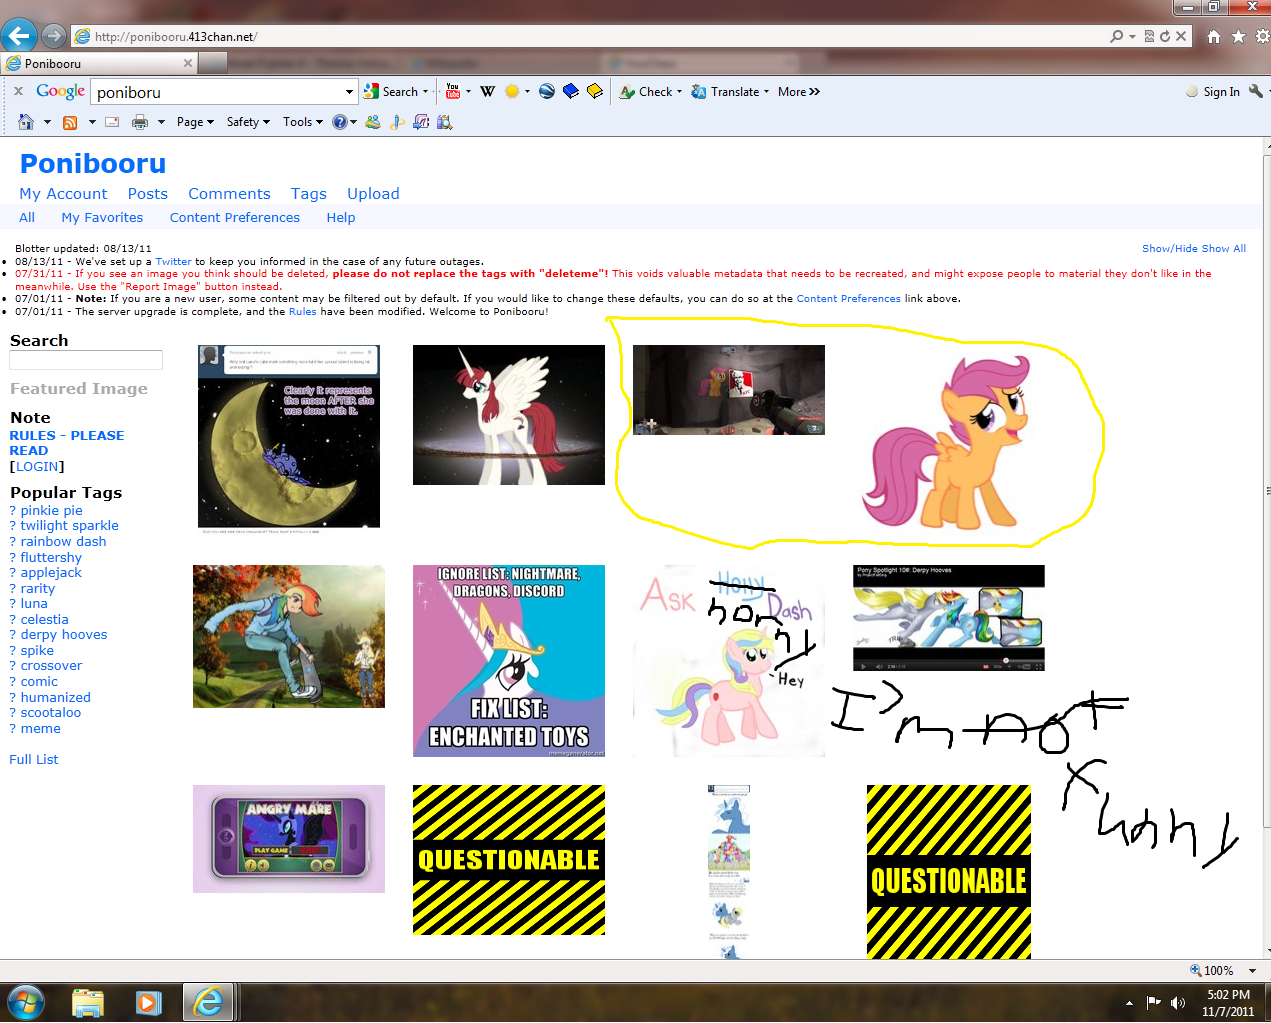The height and width of the screenshot is (1023, 1271).
Task: Open the pinkie pie tag
Action: click(x=52, y=510)
